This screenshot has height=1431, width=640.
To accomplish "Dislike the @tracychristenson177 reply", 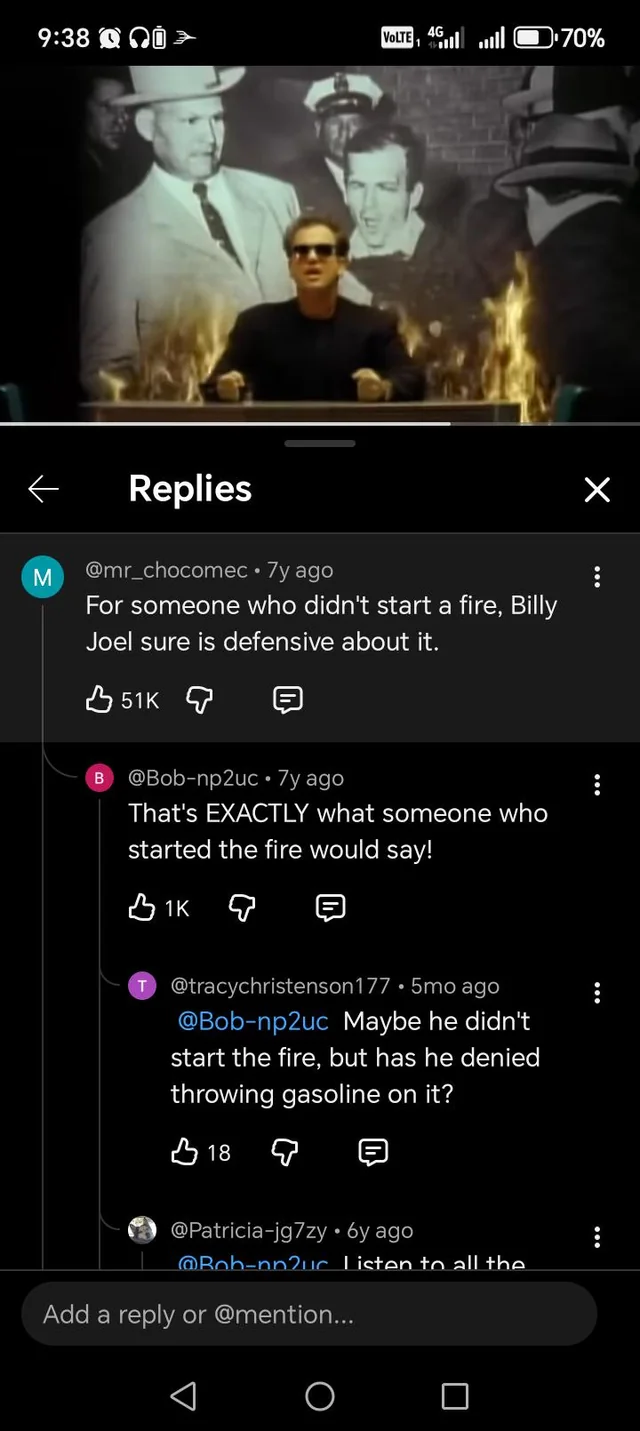I will pyautogui.click(x=285, y=1153).
